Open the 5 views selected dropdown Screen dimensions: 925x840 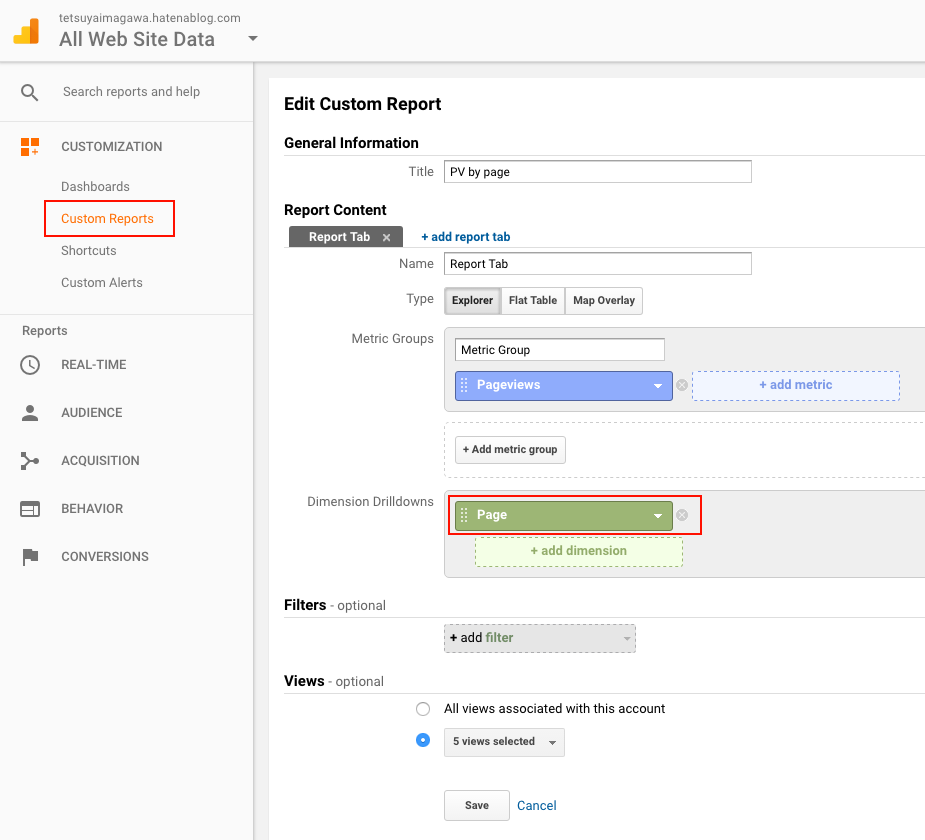(504, 742)
